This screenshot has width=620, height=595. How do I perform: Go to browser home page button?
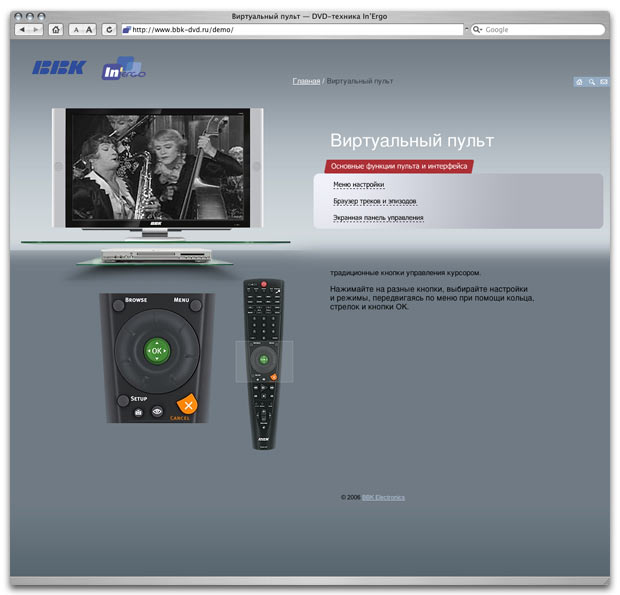coord(56,30)
